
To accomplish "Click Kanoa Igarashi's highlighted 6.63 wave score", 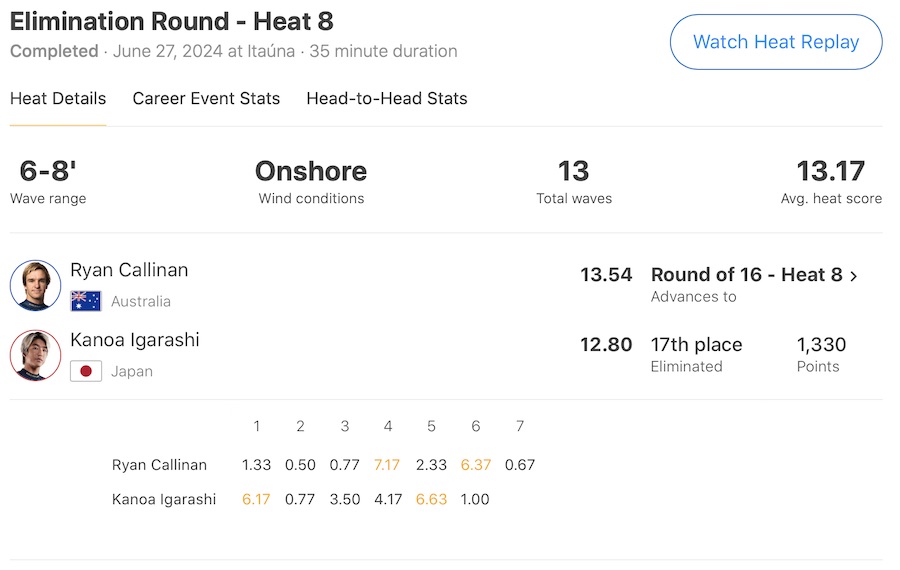I will coord(431,499).
